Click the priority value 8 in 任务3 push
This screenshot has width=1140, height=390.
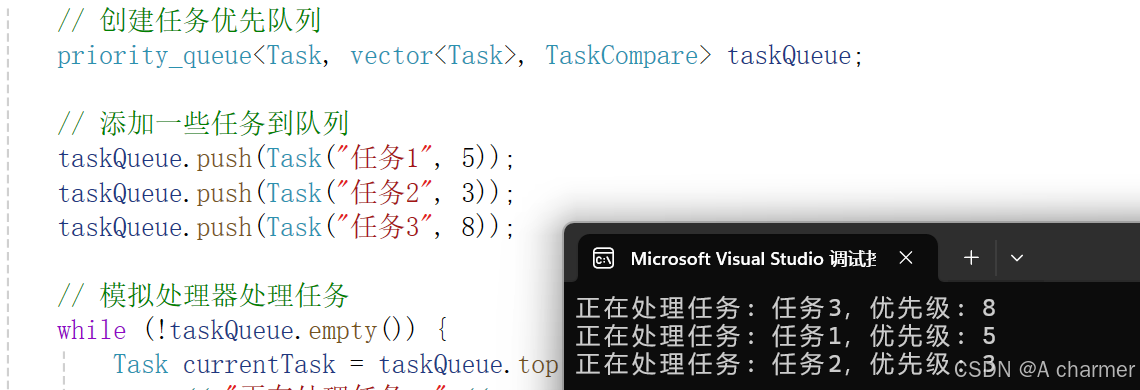coord(469,228)
